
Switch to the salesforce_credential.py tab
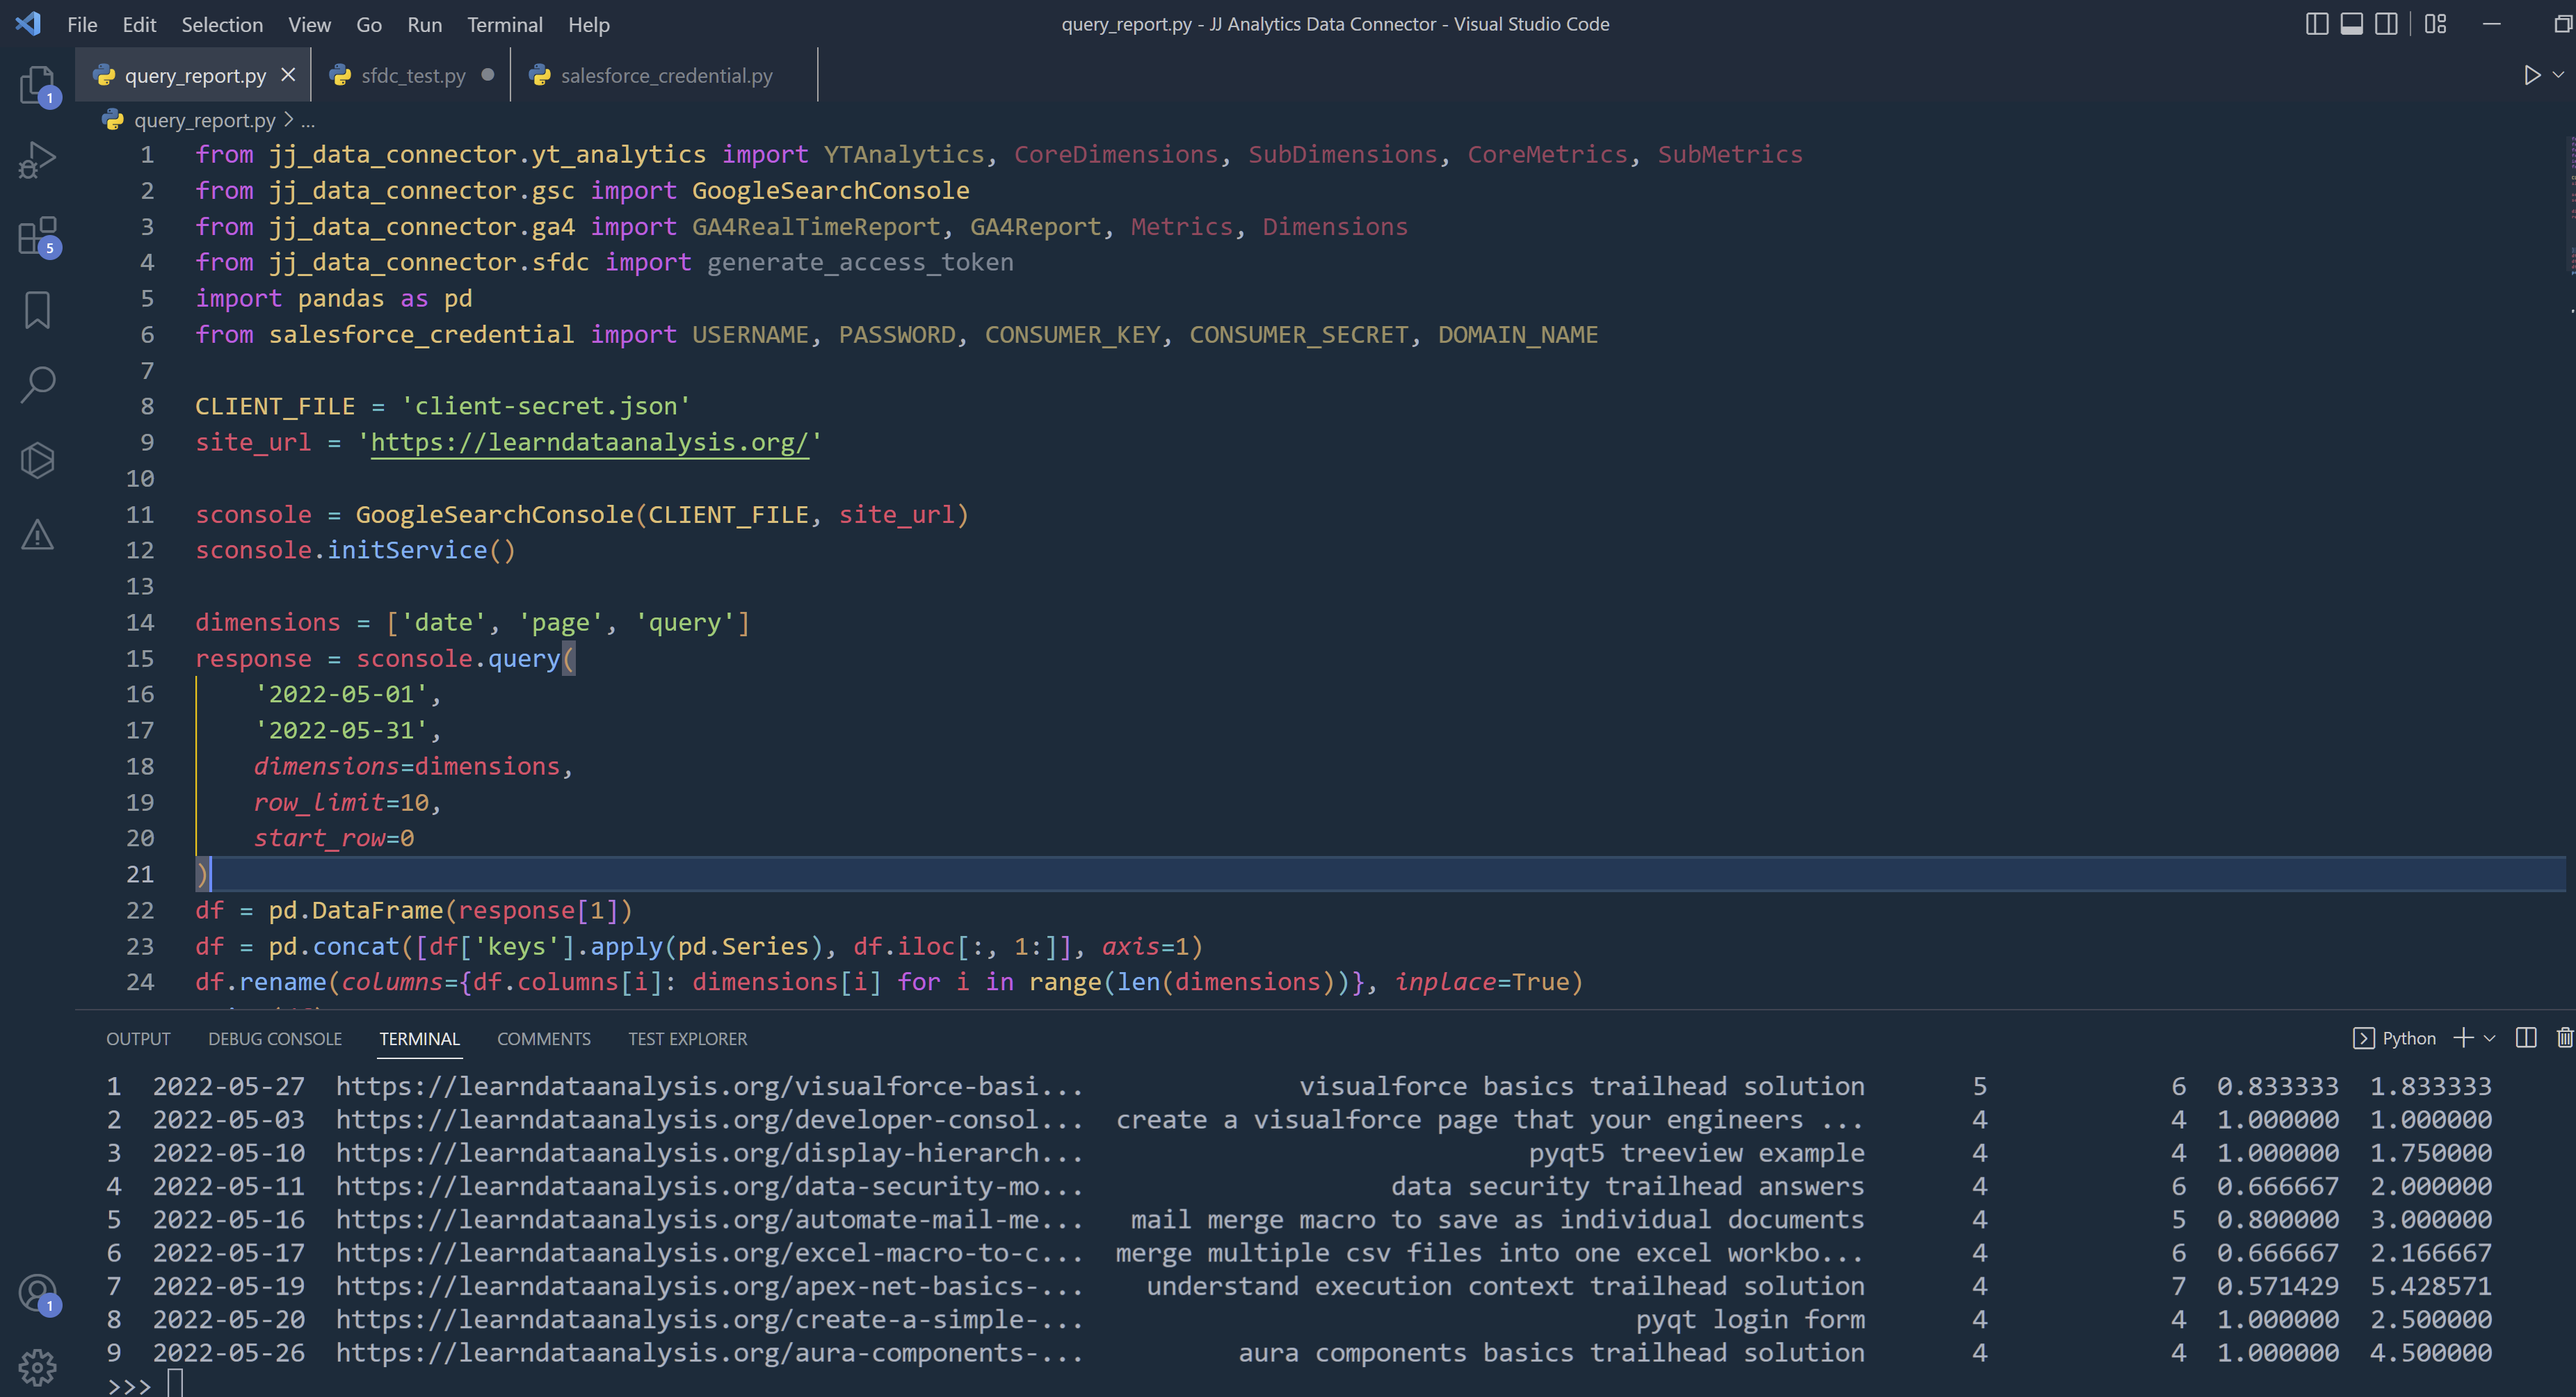[x=666, y=75]
